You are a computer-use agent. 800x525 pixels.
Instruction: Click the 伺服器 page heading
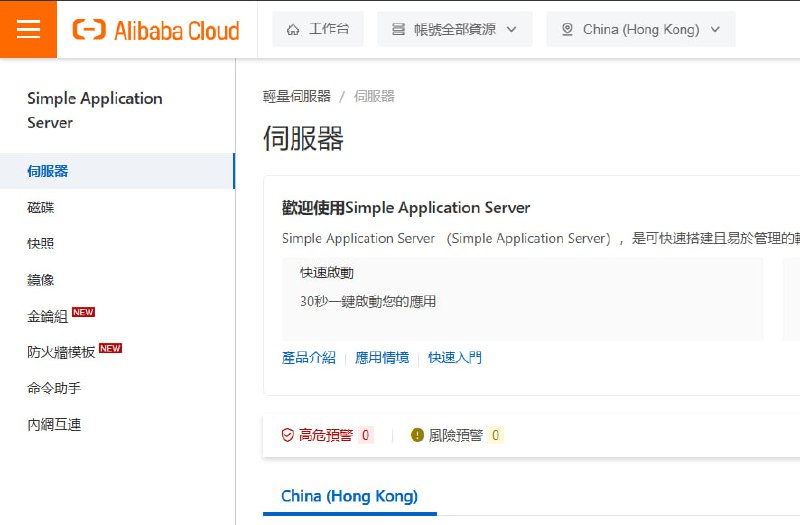click(304, 139)
